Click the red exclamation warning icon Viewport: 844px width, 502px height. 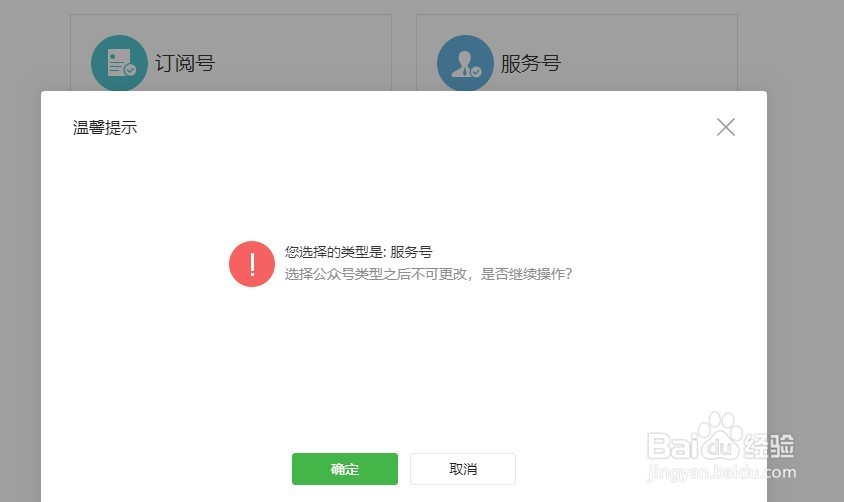[x=252, y=264]
